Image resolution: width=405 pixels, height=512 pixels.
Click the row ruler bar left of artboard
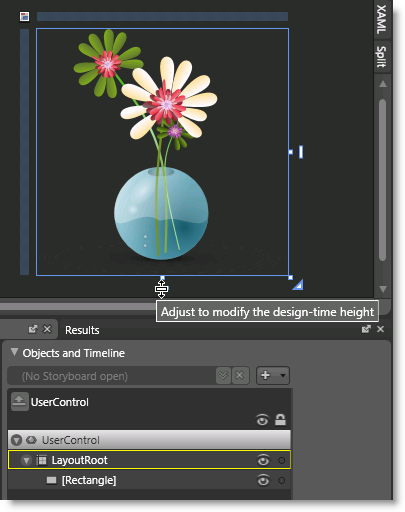[x=24, y=152]
